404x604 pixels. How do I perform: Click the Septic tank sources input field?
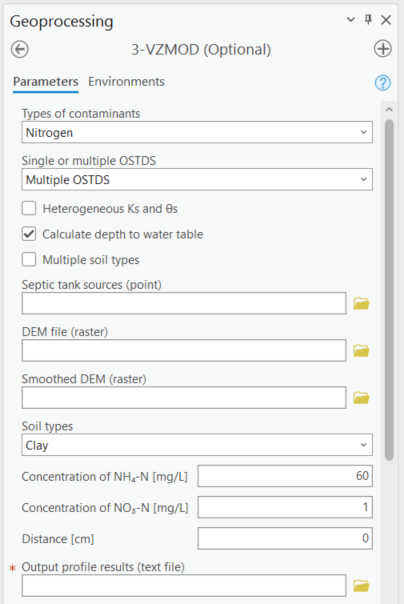pyautogui.click(x=184, y=304)
